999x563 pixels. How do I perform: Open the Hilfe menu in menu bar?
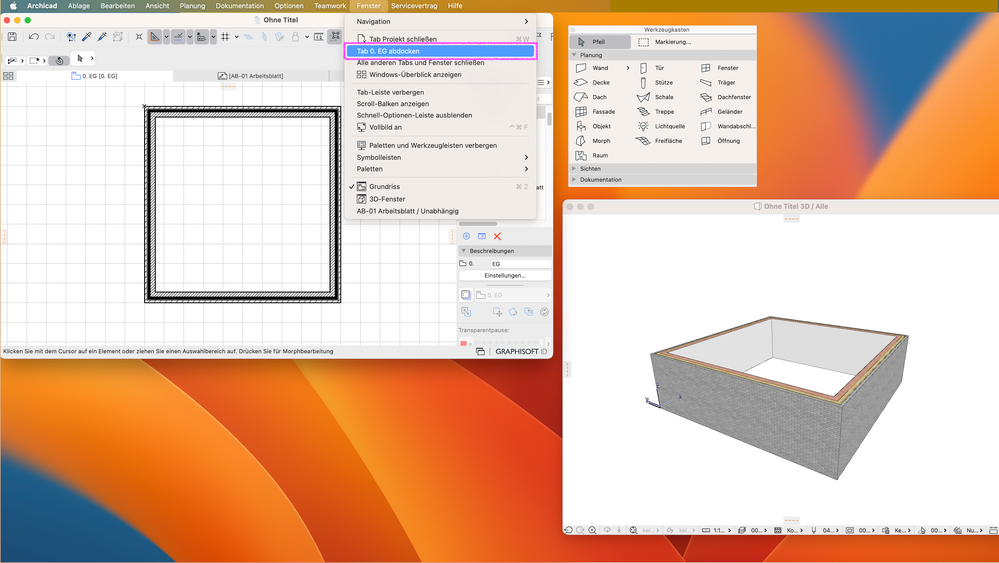point(455,6)
